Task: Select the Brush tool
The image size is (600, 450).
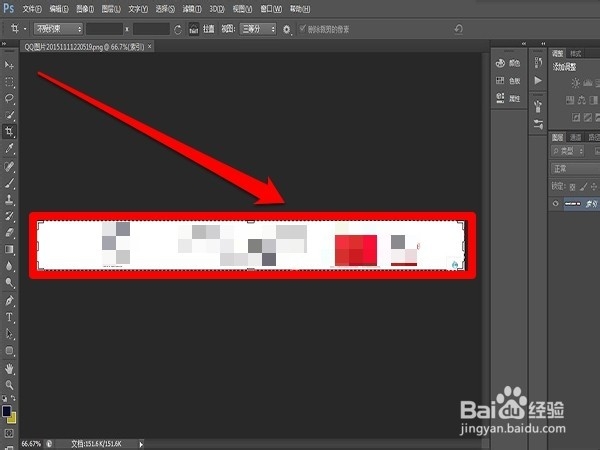Action: coord(9,183)
